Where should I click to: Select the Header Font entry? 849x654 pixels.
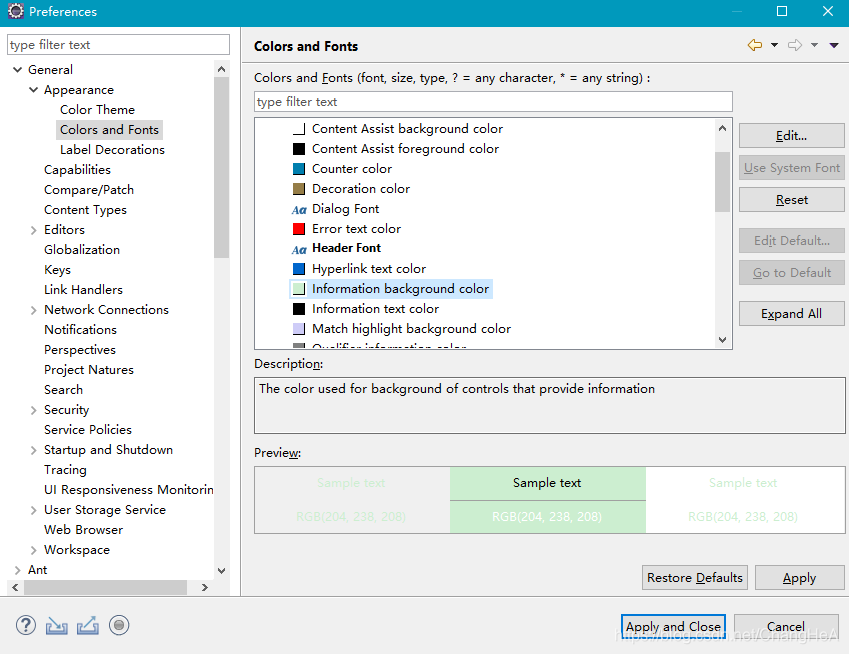tap(347, 248)
